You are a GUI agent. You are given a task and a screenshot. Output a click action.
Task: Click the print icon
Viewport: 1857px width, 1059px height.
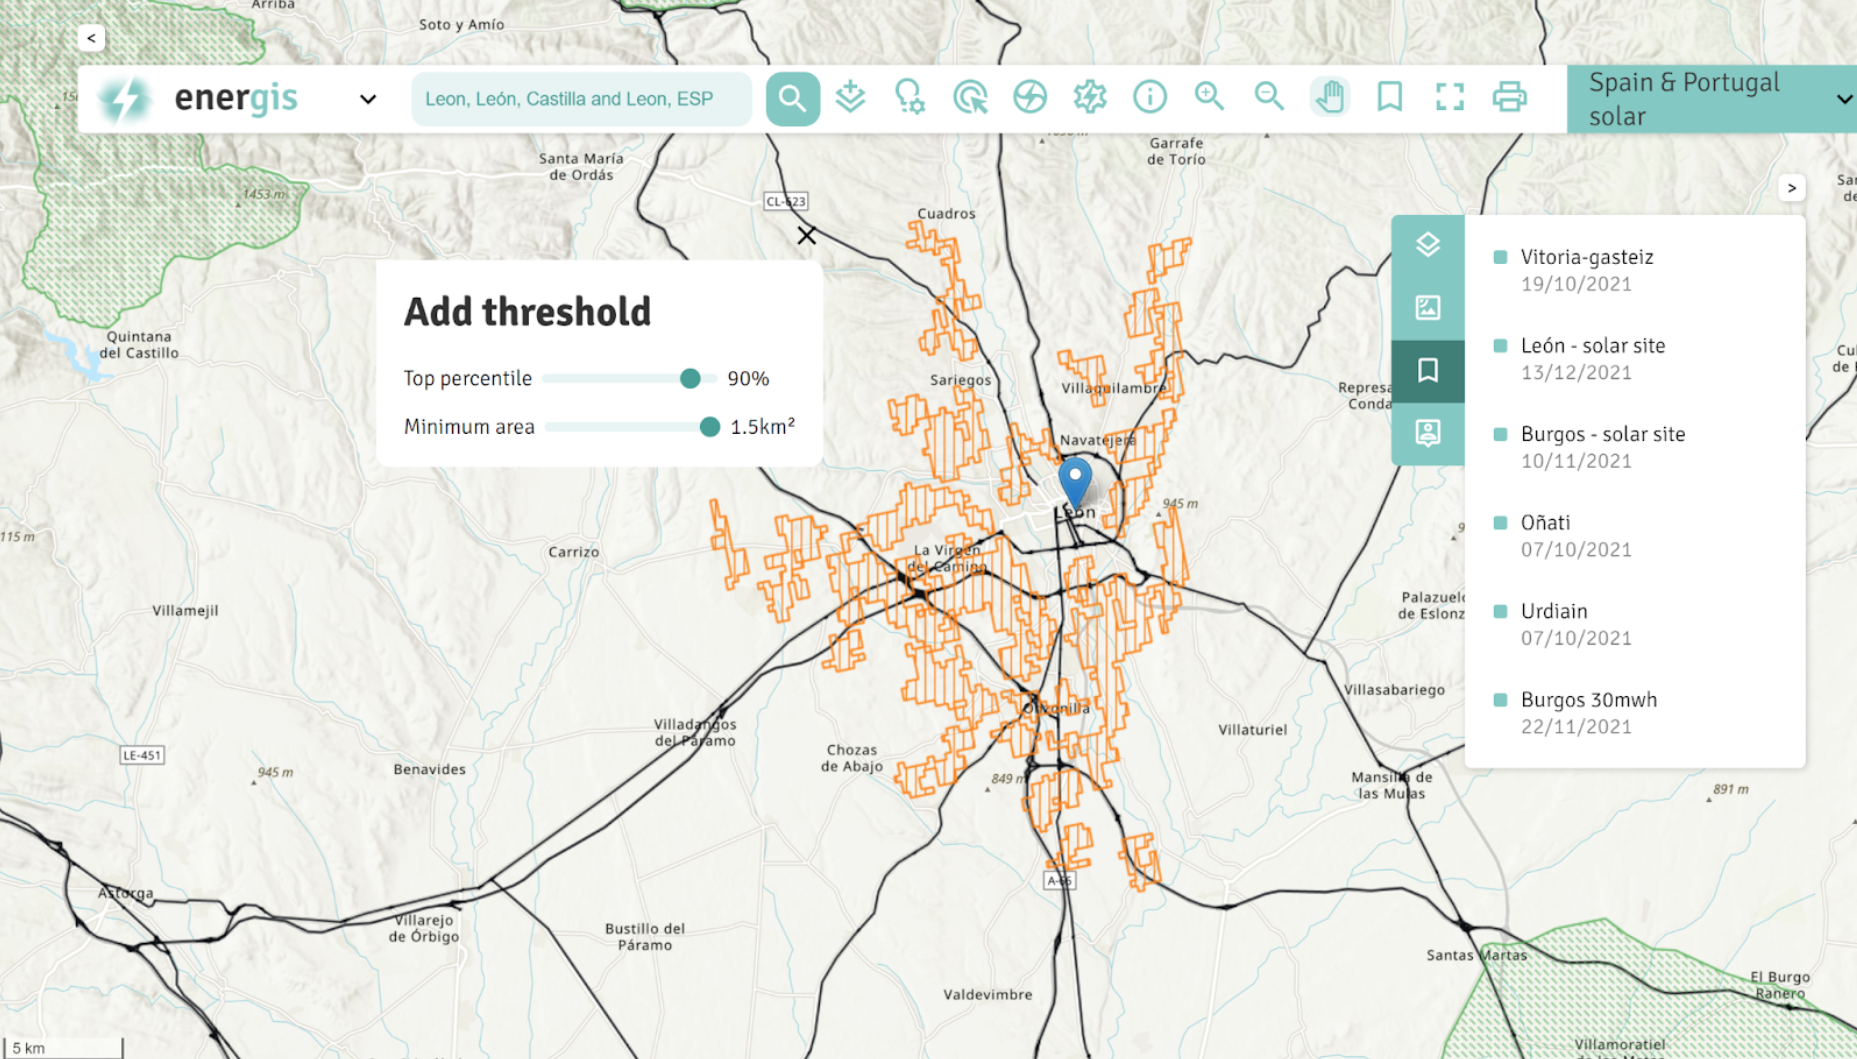pyautogui.click(x=1510, y=98)
